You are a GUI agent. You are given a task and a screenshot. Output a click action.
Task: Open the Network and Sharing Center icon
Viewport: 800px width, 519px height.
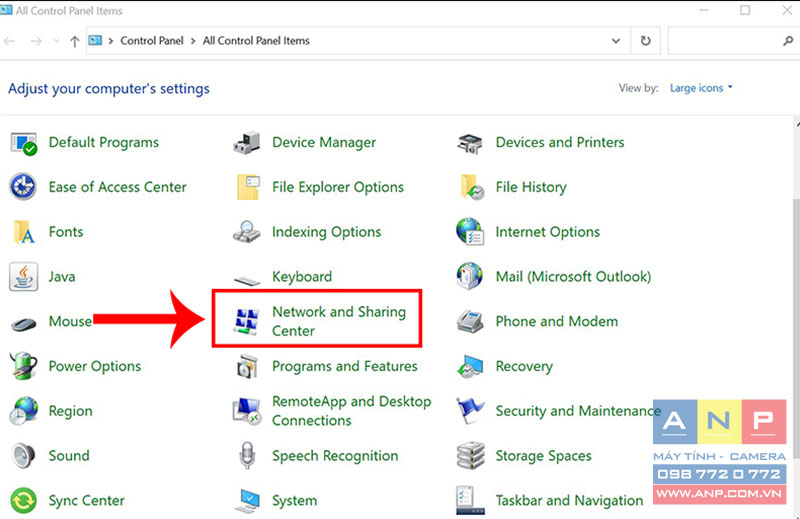click(x=246, y=322)
